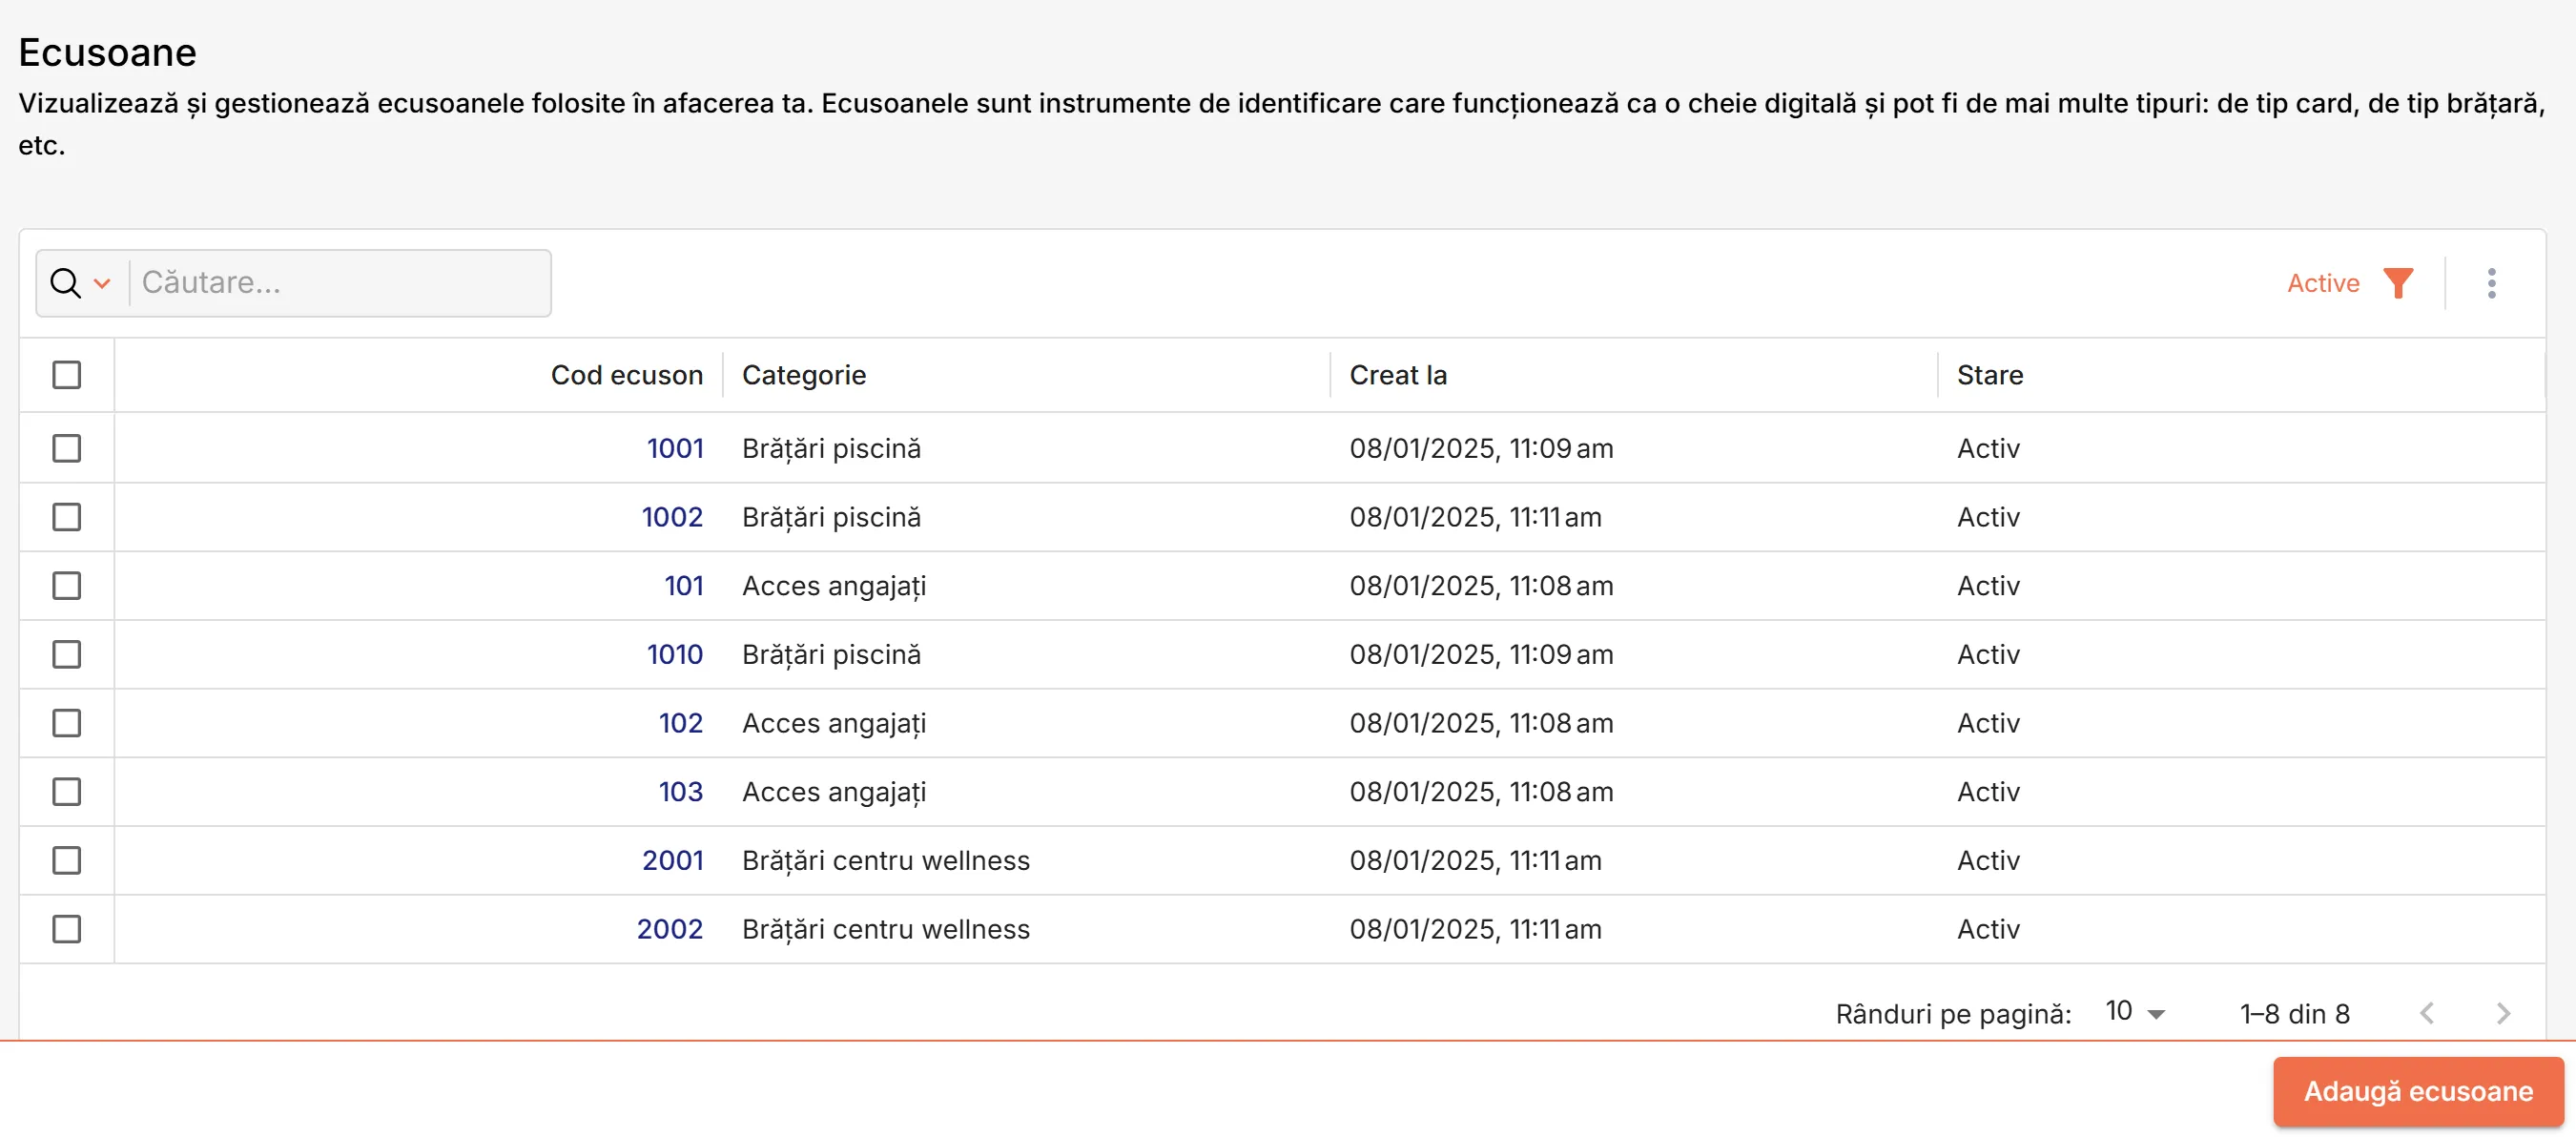The image size is (2576, 1137).
Task: Tick the checkbox for badge 2002
Action: (x=67, y=928)
